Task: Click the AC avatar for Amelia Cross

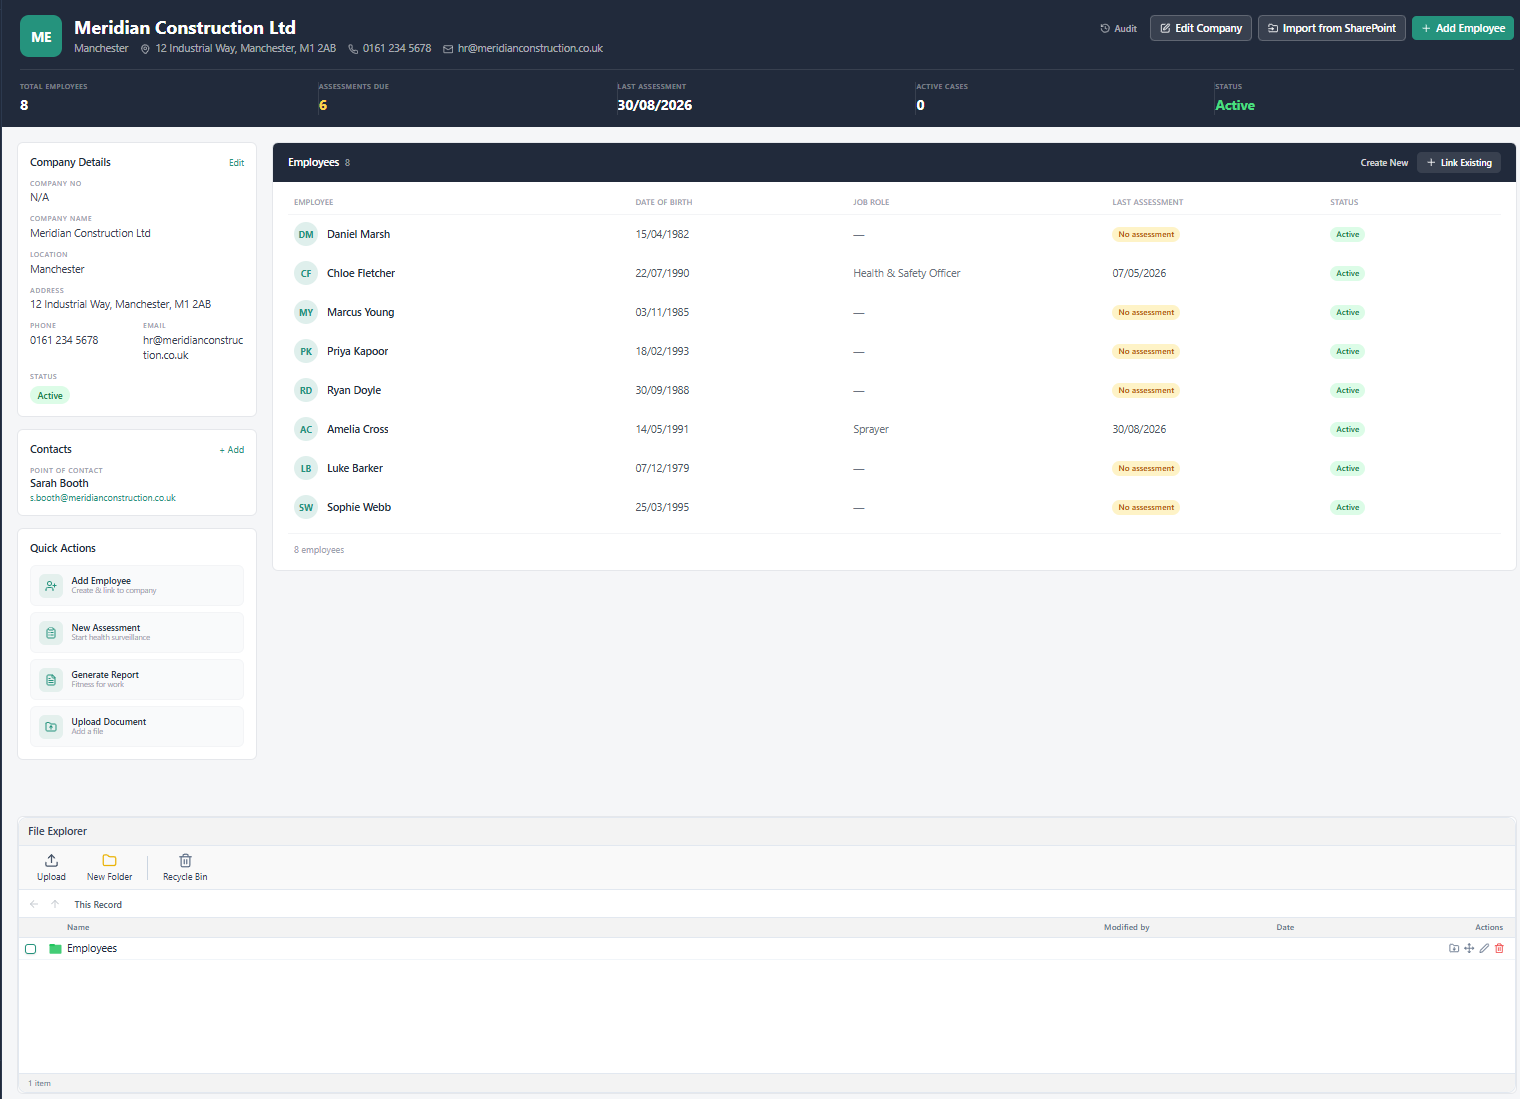Action: [306, 430]
